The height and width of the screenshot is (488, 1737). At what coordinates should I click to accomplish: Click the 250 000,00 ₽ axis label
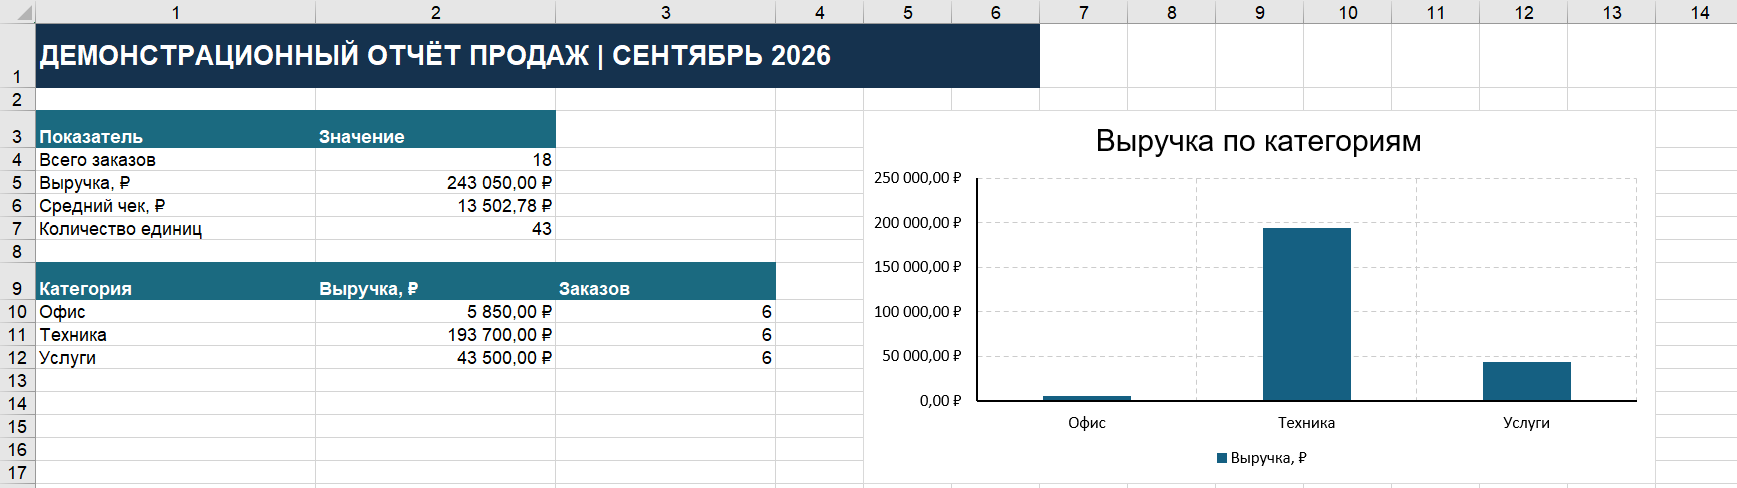click(917, 178)
